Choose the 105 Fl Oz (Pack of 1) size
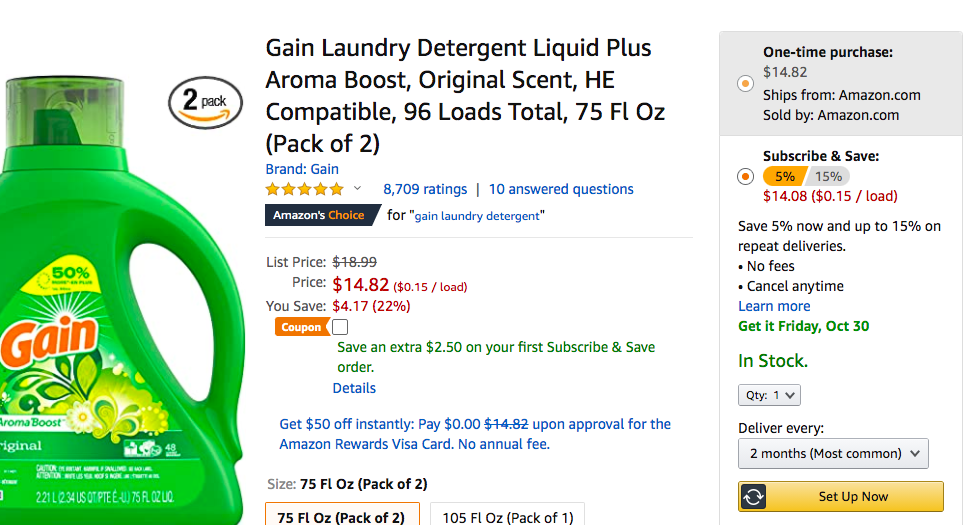The width and height of the screenshot is (976, 525). pyautogui.click(x=507, y=514)
